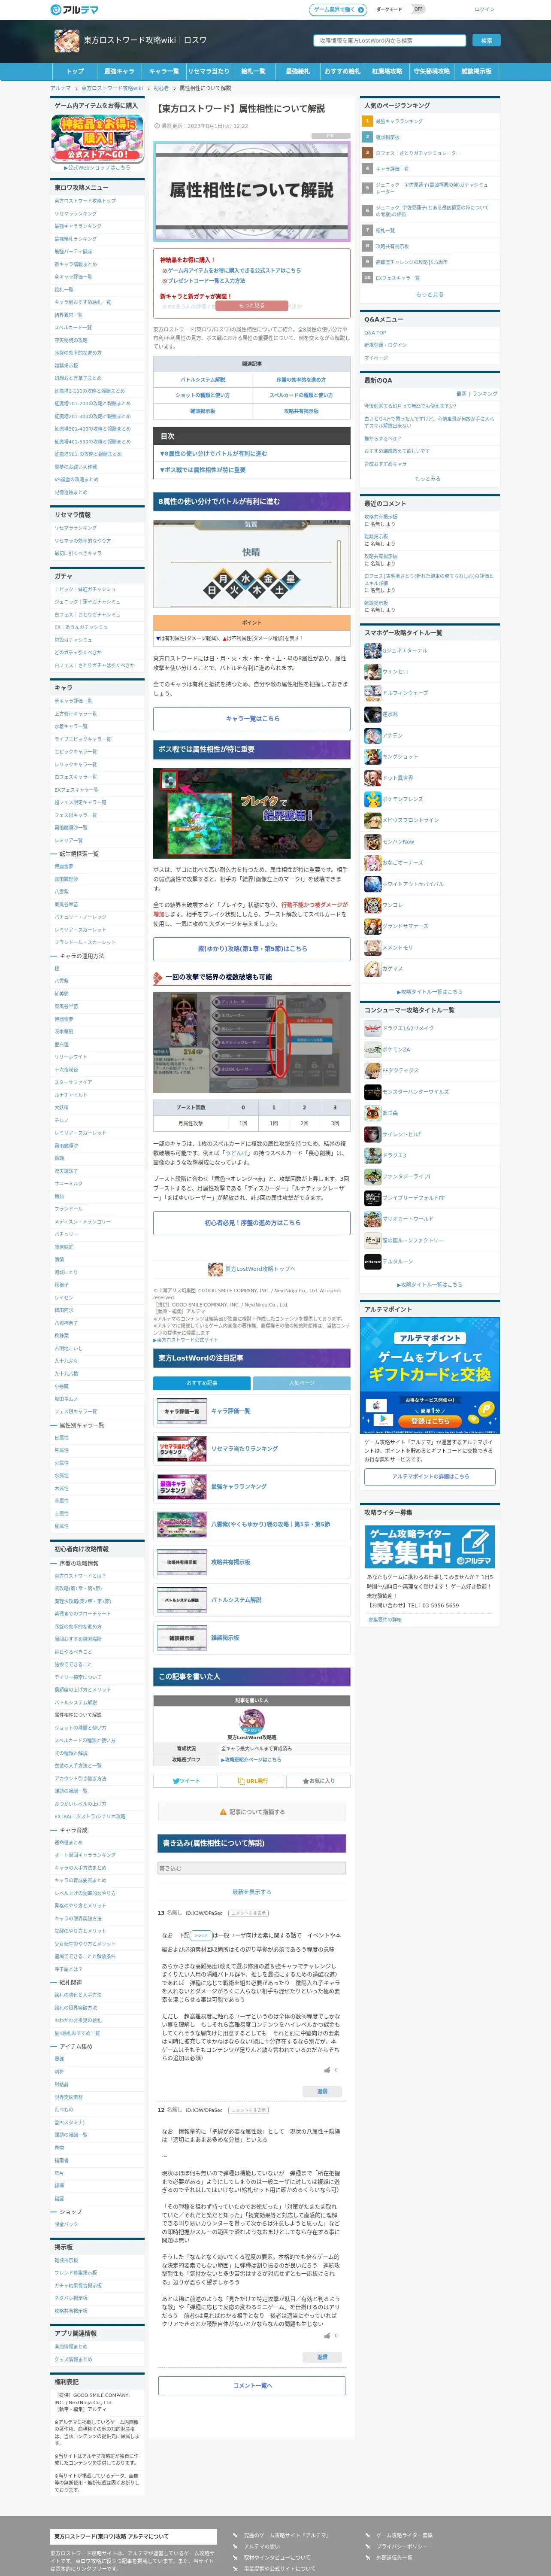Expand もっと見る under popular page ranking
Image resolution: width=551 pixels, height=2576 pixels.
pyautogui.click(x=429, y=294)
